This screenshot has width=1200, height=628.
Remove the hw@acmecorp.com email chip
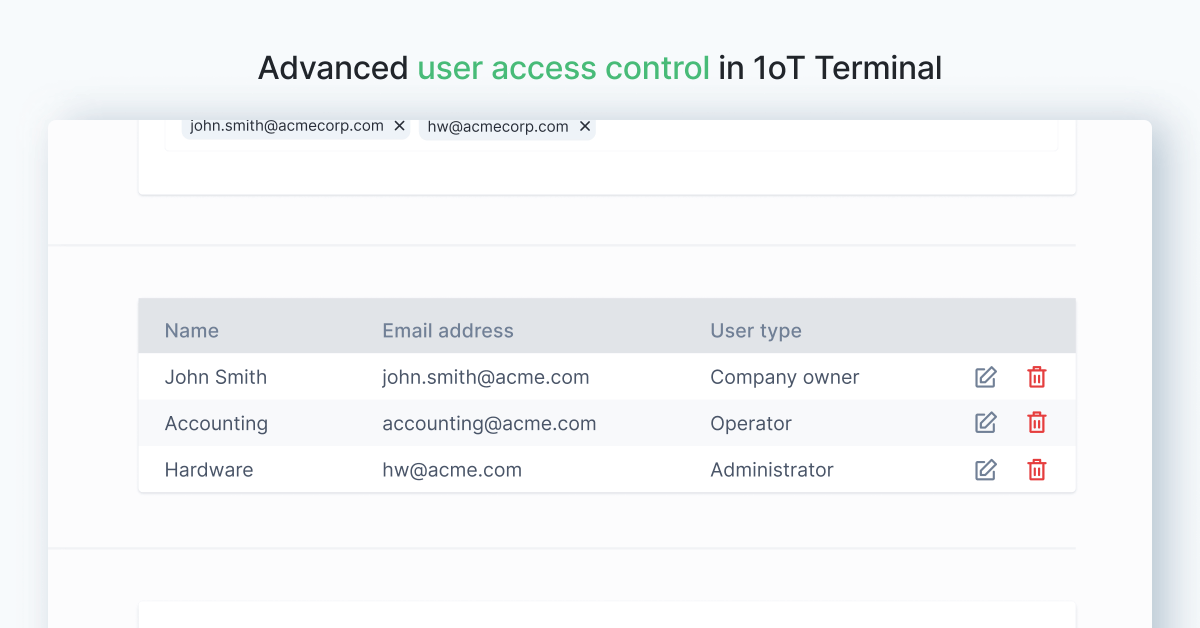point(585,126)
